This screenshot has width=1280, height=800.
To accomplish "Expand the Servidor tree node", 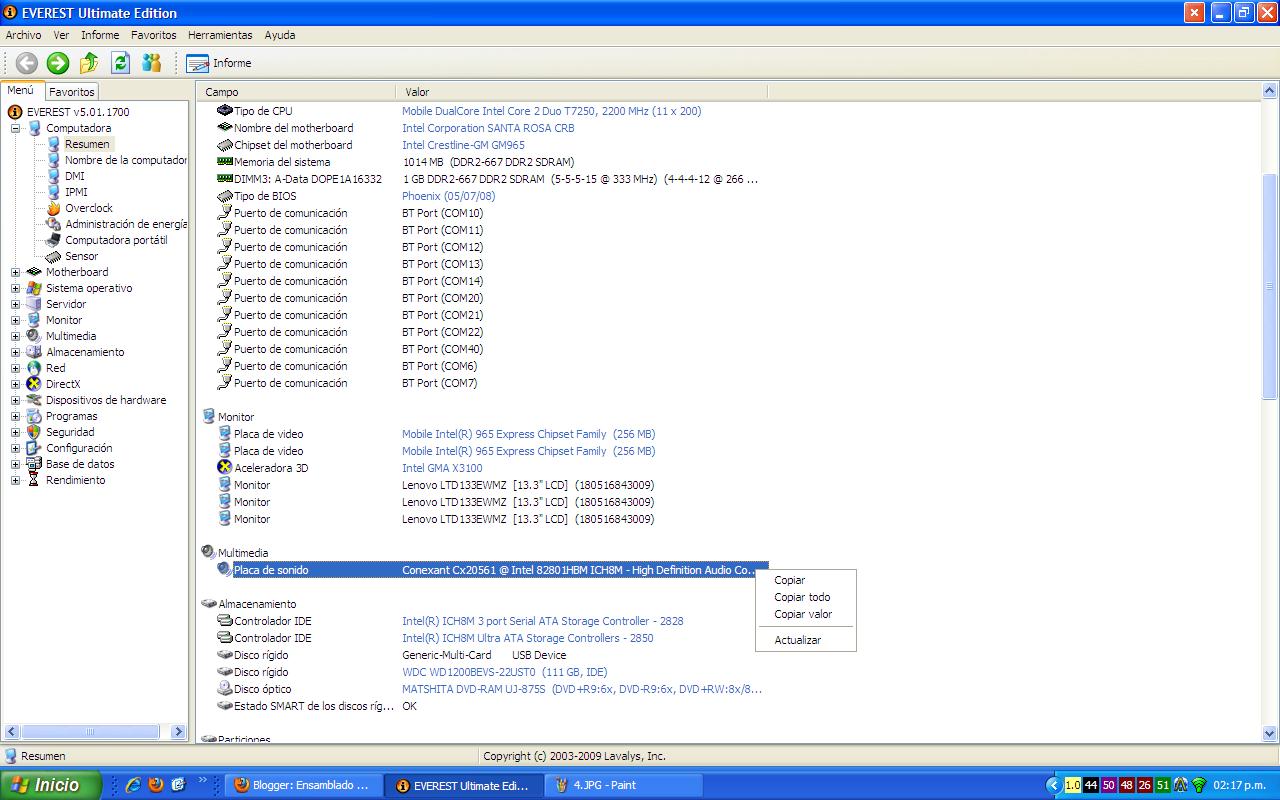I will point(16,304).
